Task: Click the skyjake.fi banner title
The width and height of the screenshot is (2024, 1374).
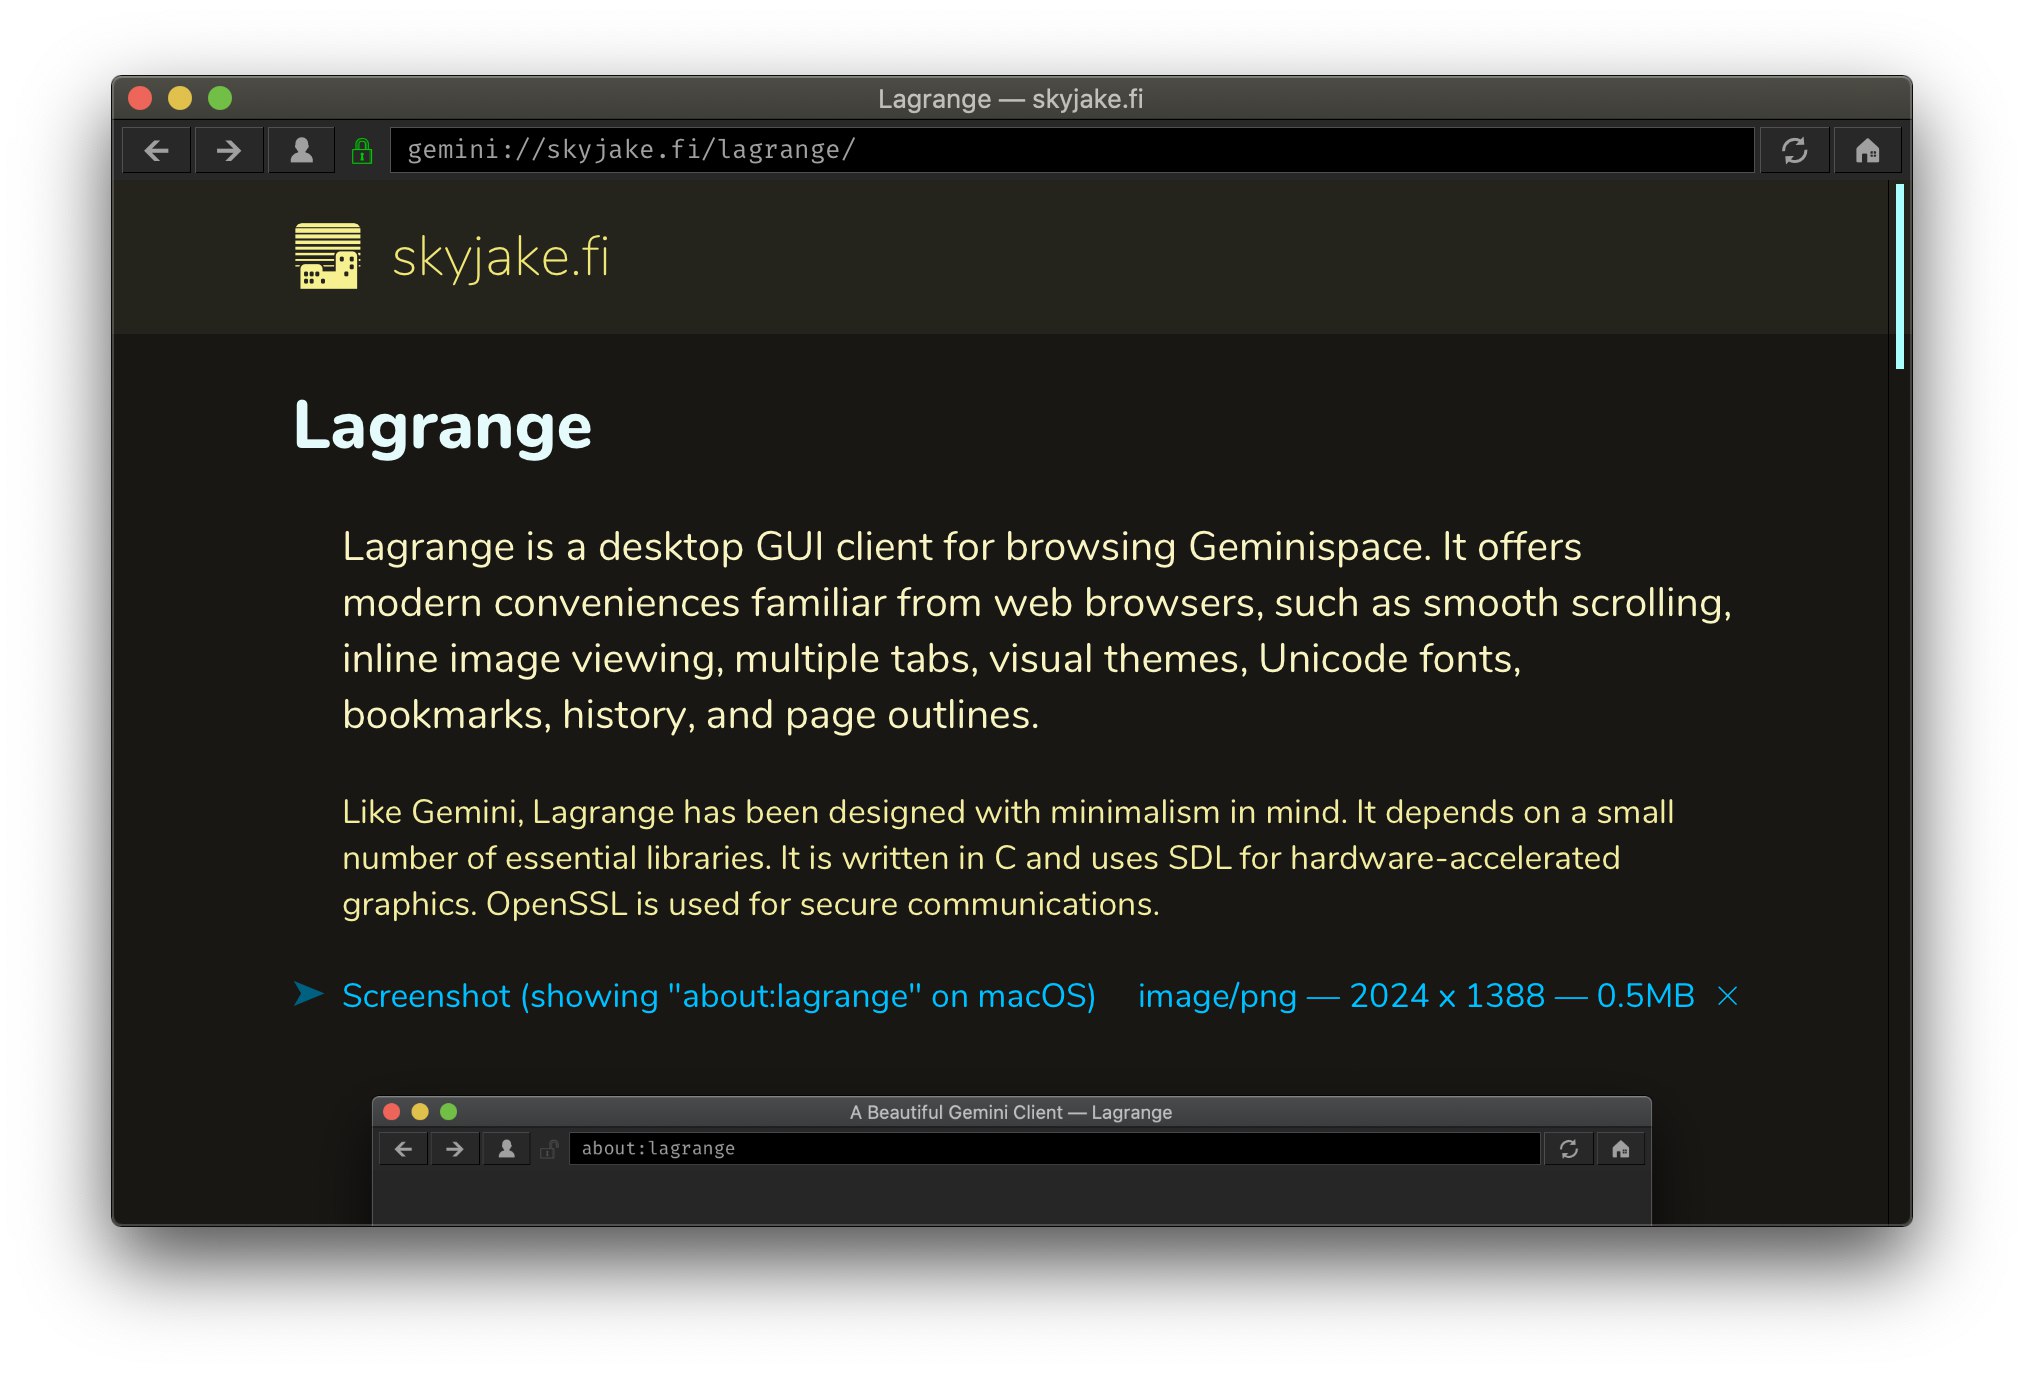Action: [x=500, y=258]
